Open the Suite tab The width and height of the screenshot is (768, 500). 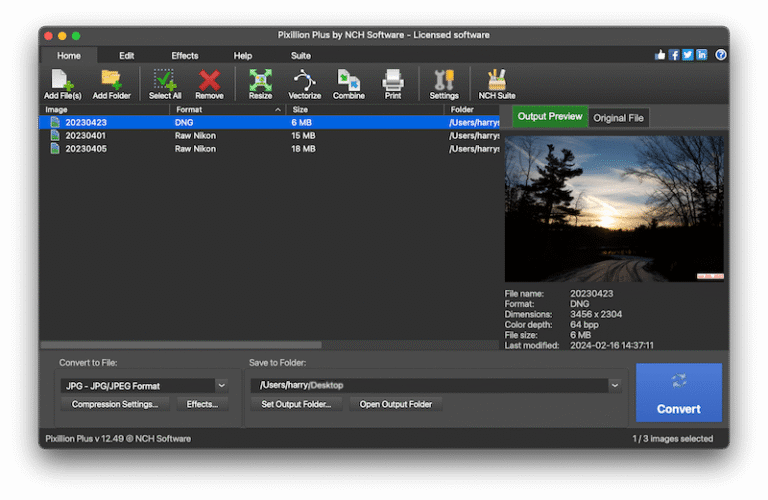coord(301,56)
